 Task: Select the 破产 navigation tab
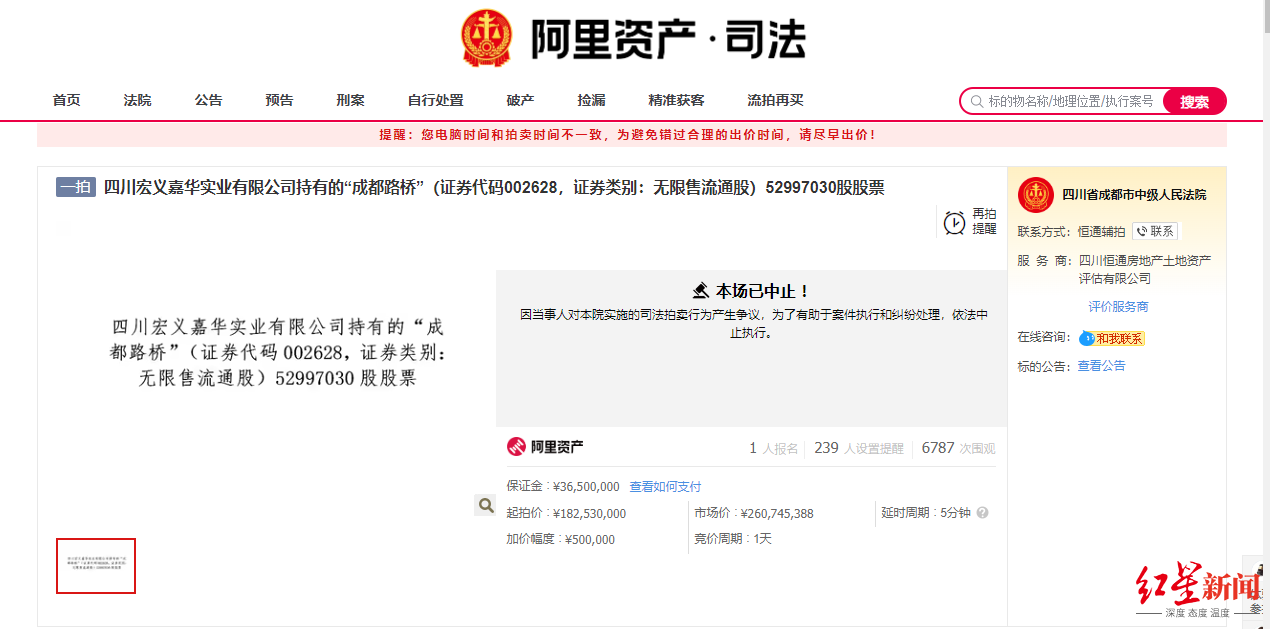[520, 100]
